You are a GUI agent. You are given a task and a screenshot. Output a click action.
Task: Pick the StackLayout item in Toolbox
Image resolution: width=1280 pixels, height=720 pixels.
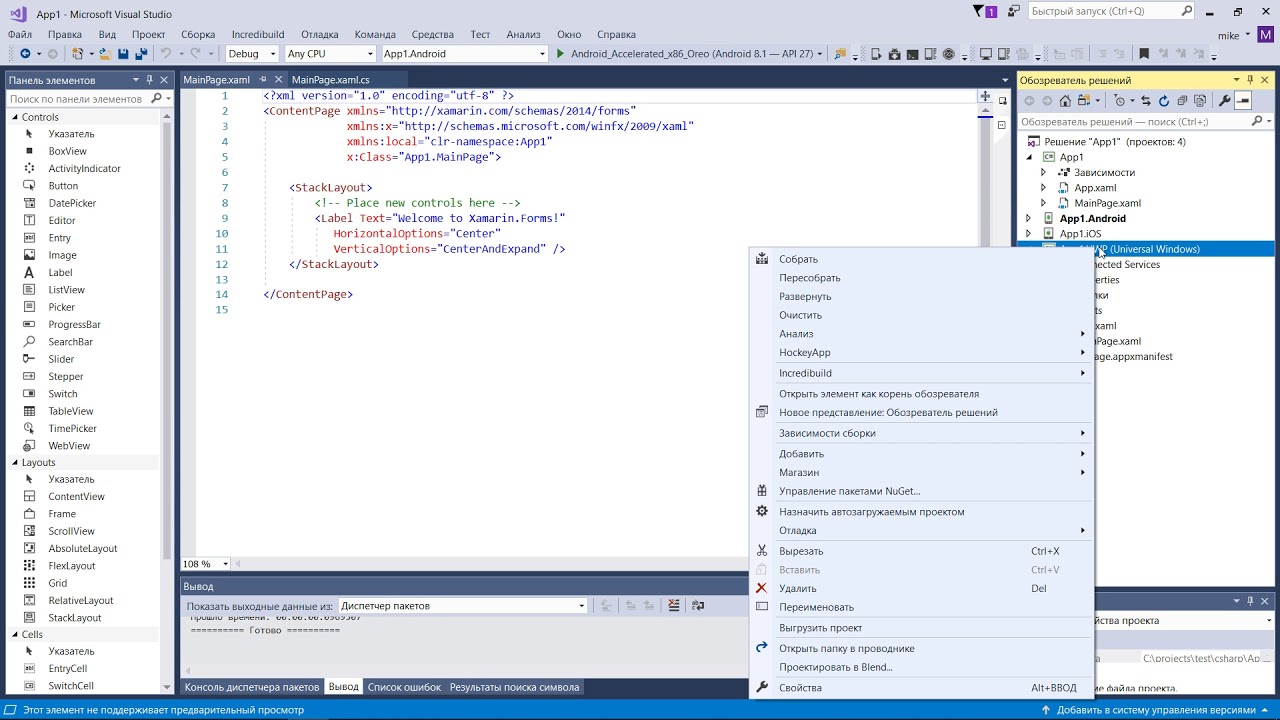[75, 618]
